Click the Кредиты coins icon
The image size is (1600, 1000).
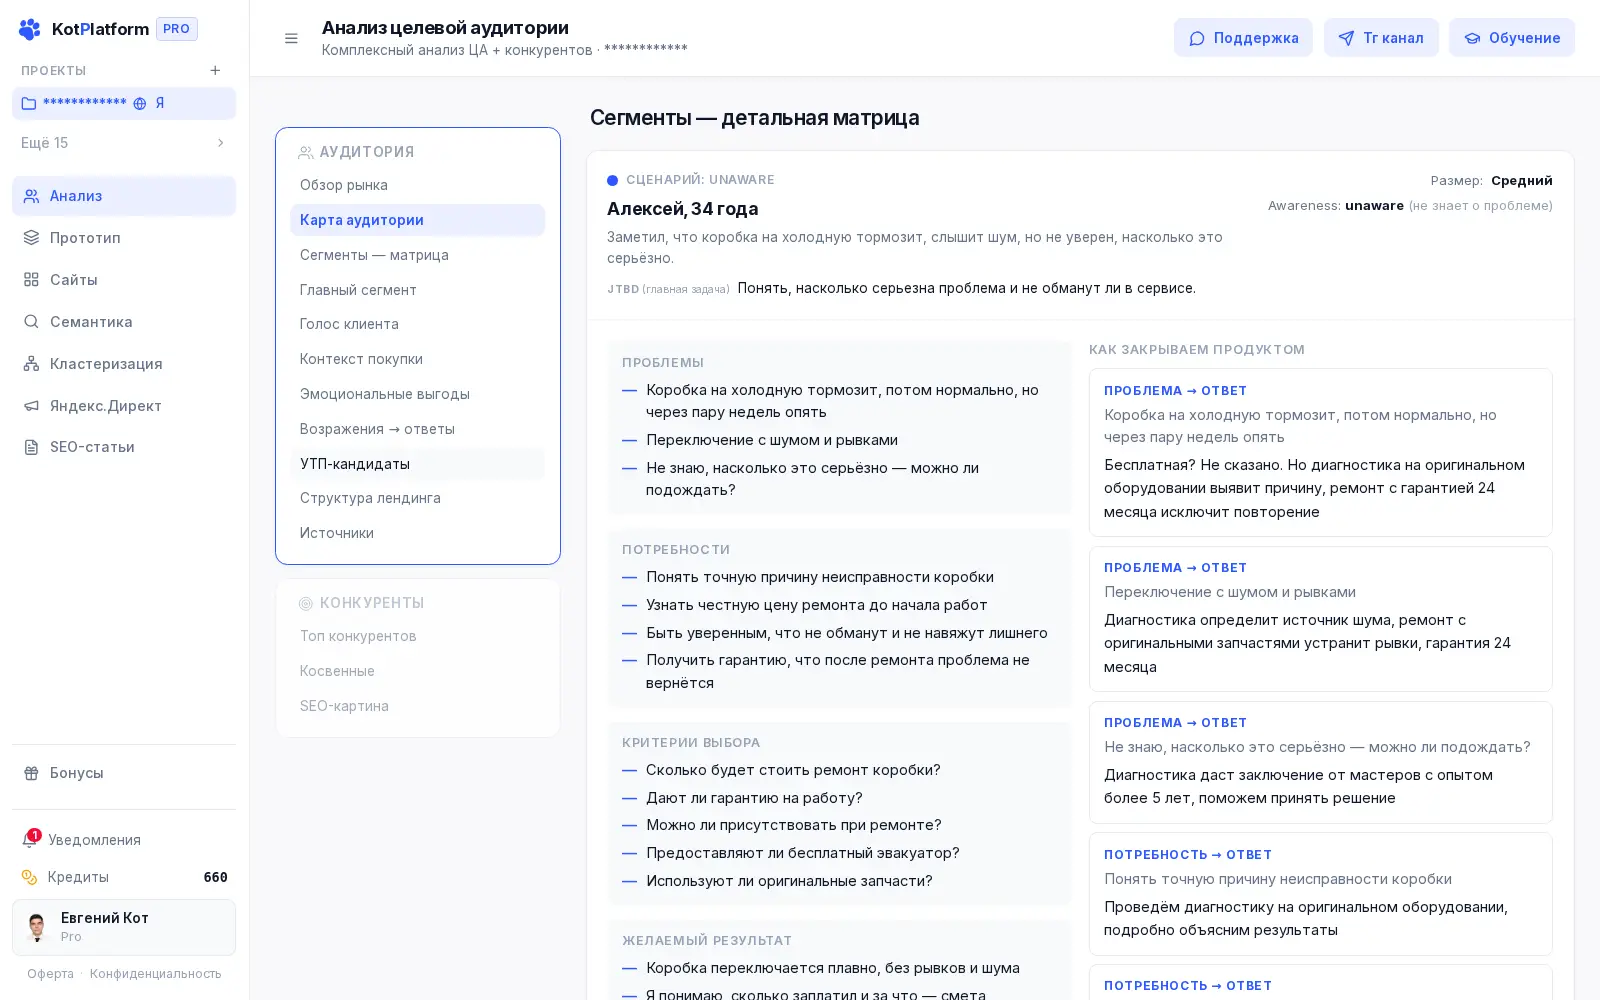tap(29, 877)
